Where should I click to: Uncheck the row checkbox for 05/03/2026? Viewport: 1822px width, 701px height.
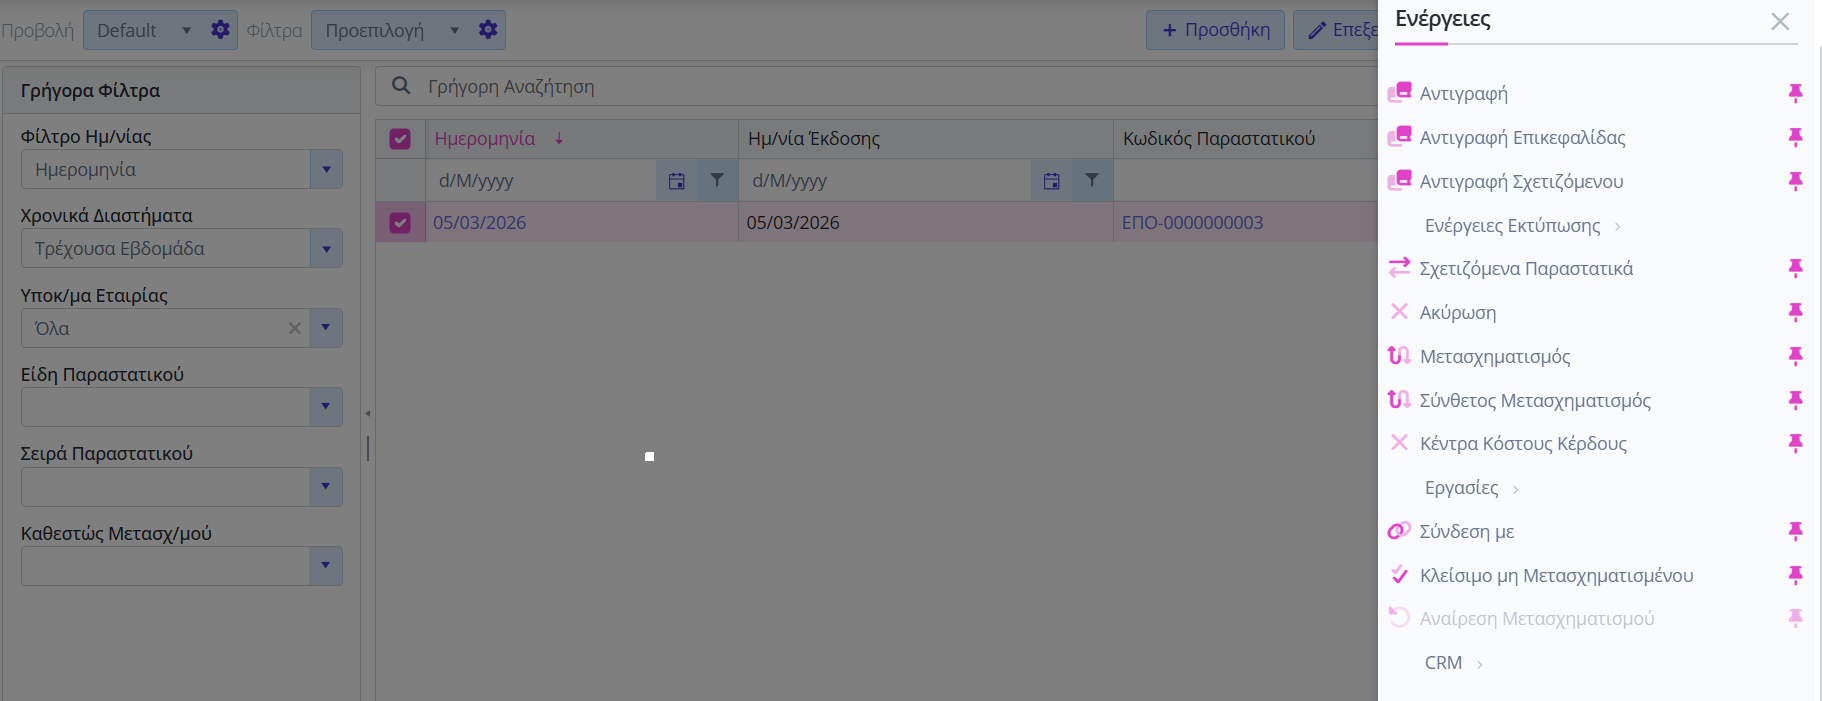[400, 222]
